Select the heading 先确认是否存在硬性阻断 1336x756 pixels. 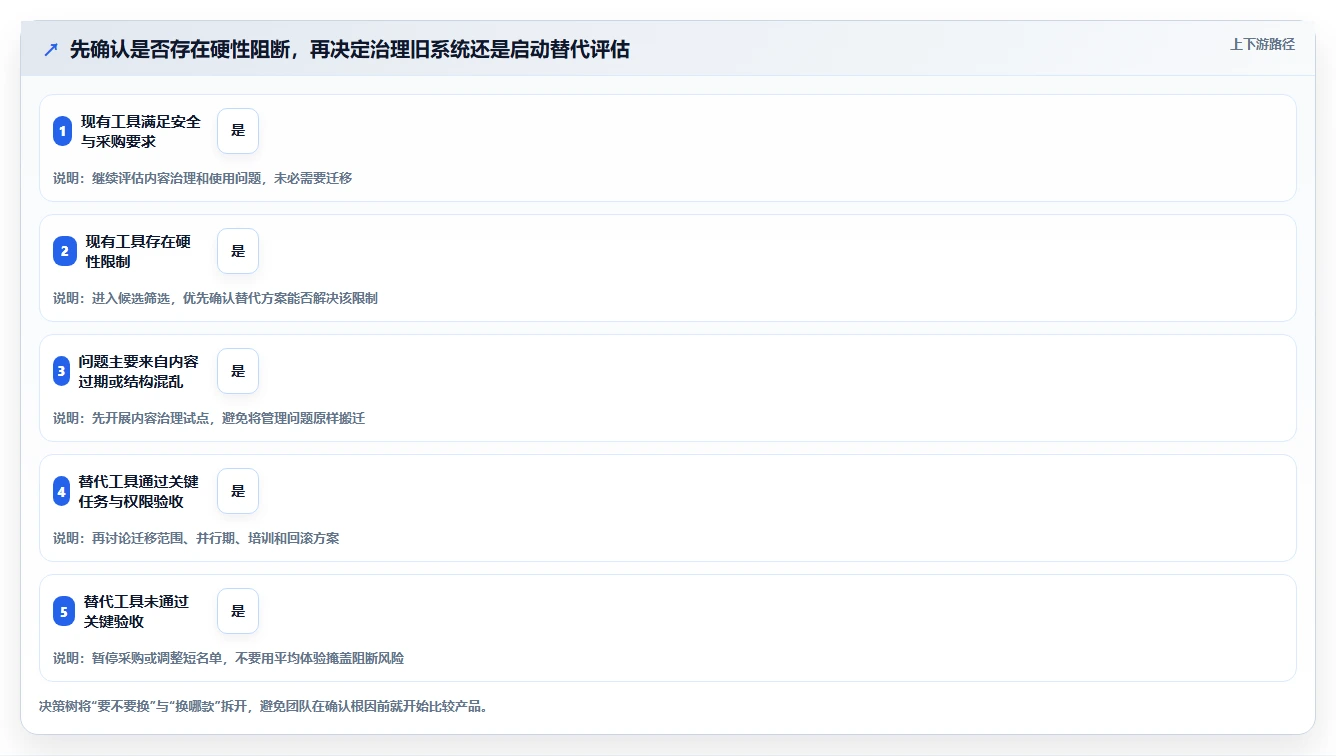coord(179,49)
